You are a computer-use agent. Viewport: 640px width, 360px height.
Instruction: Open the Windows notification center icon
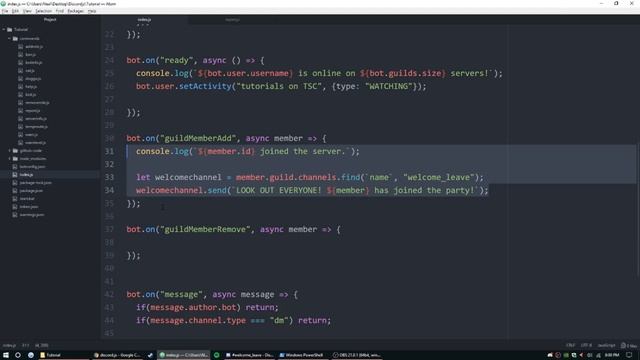click(x=630, y=355)
